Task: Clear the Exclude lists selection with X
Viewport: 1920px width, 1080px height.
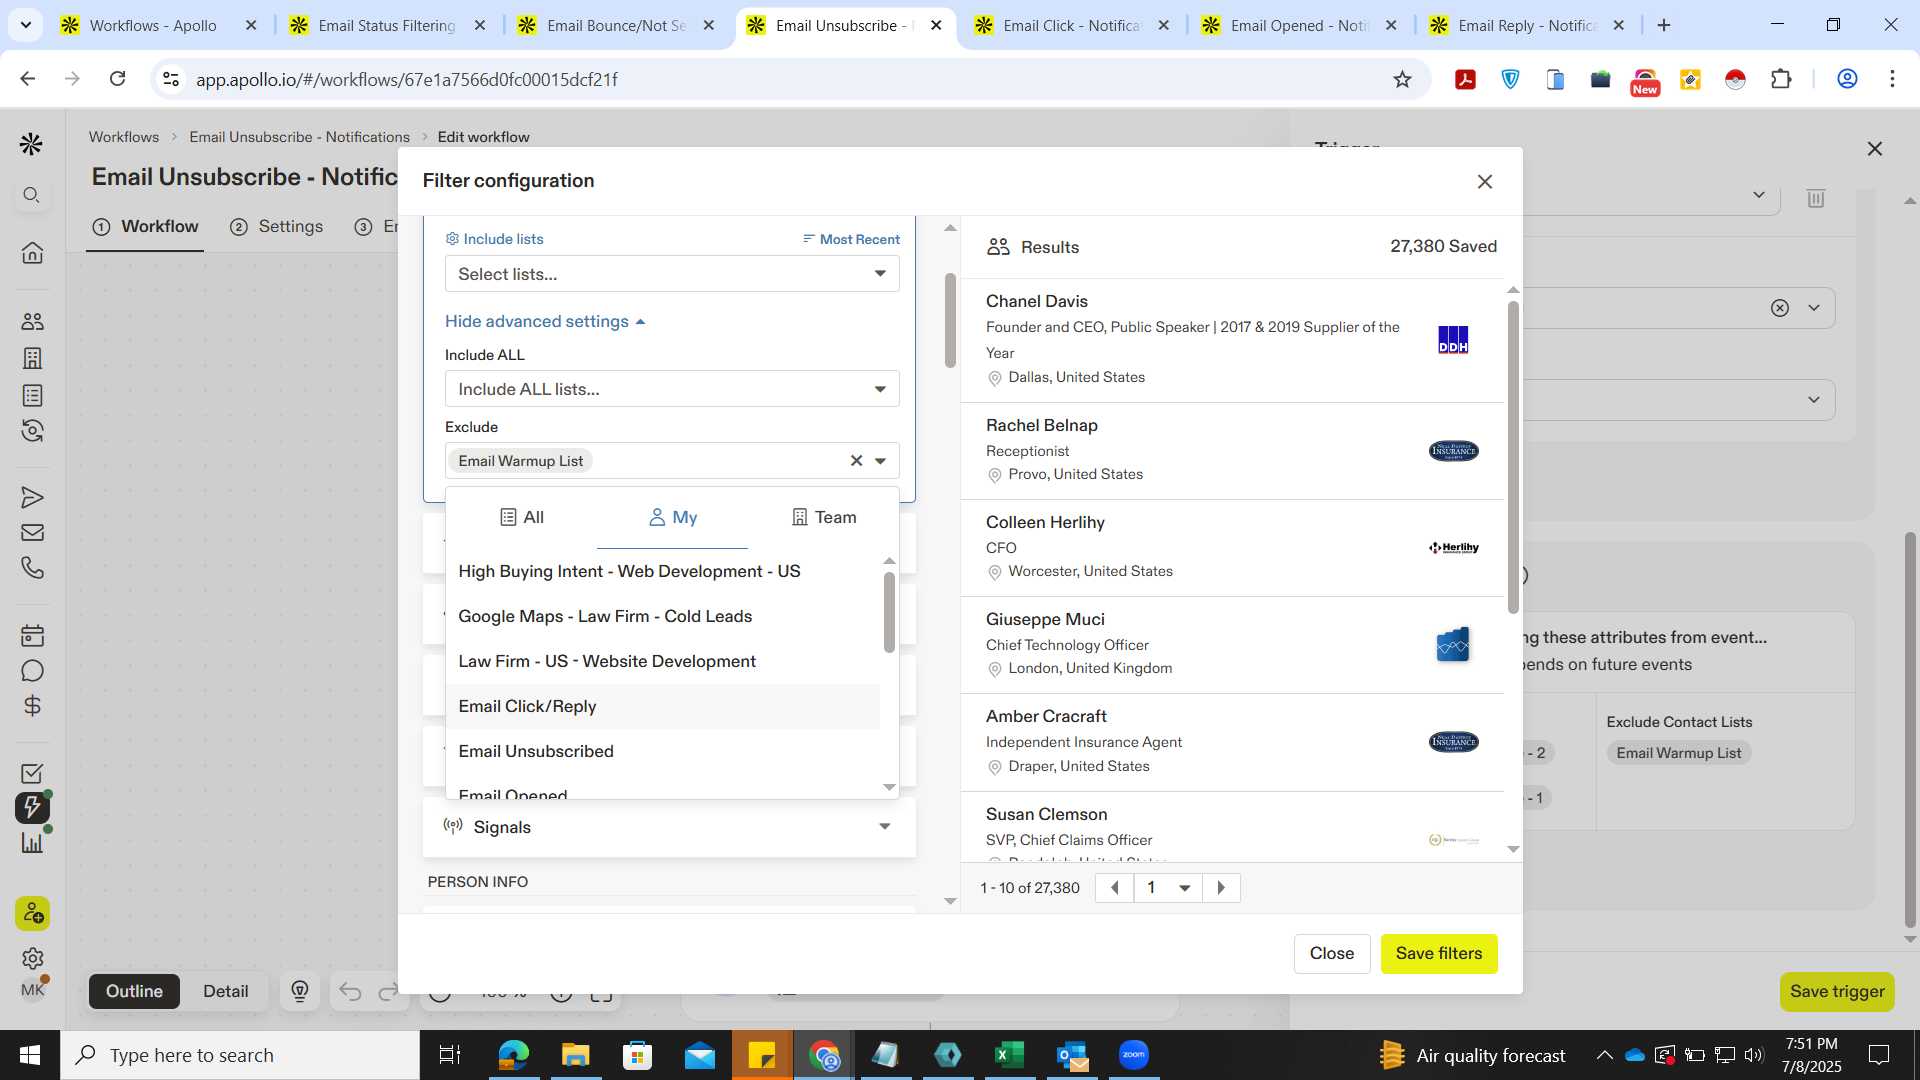Action: tap(856, 461)
